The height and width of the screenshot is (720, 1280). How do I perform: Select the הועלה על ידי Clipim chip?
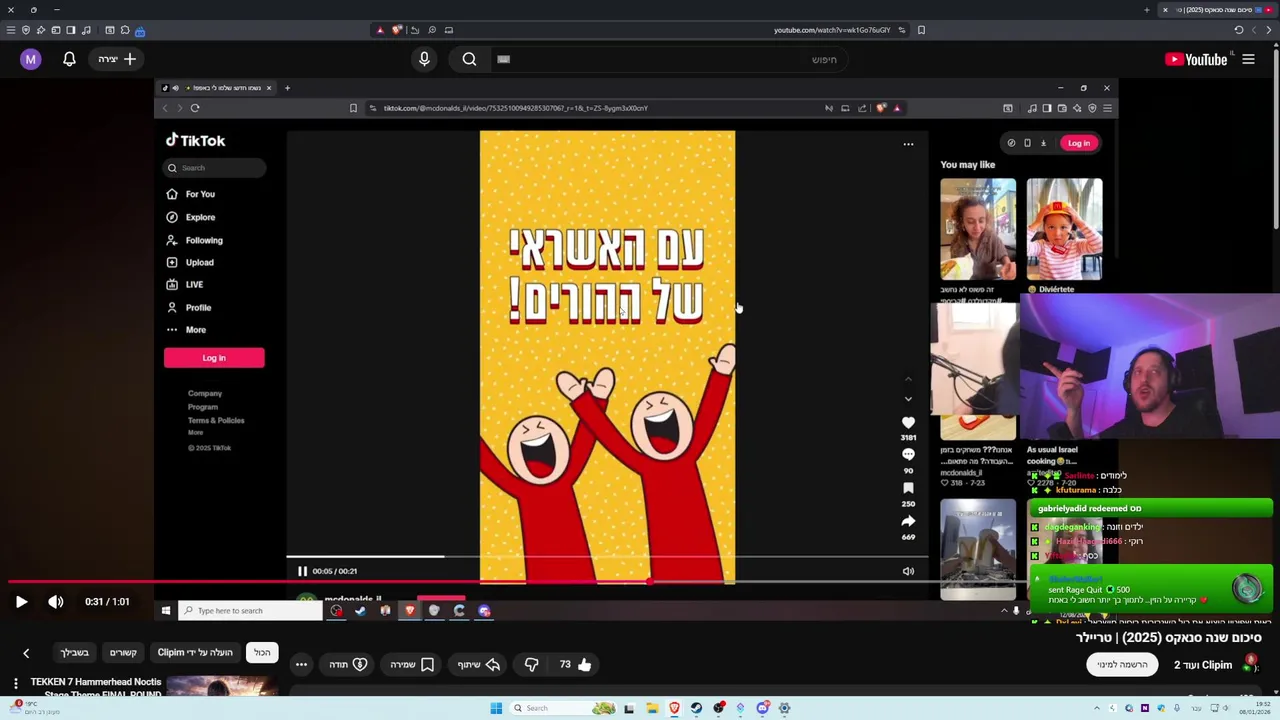coord(195,652)
